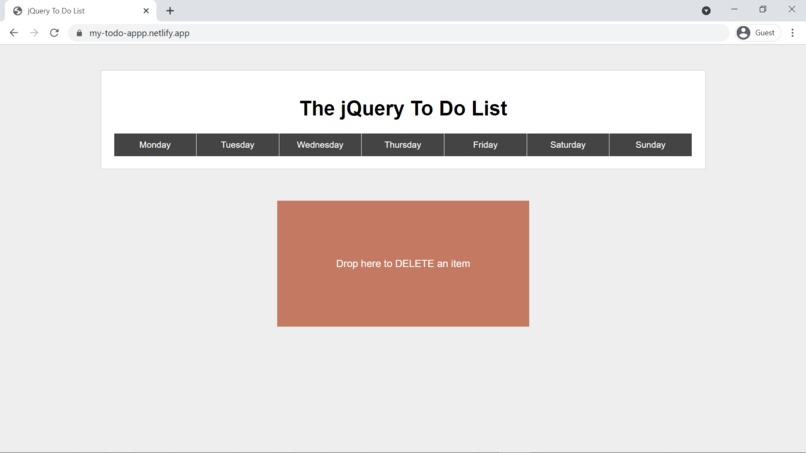Restore down the browser window
The width and height of the screenshot is (806, 453).
763,9
